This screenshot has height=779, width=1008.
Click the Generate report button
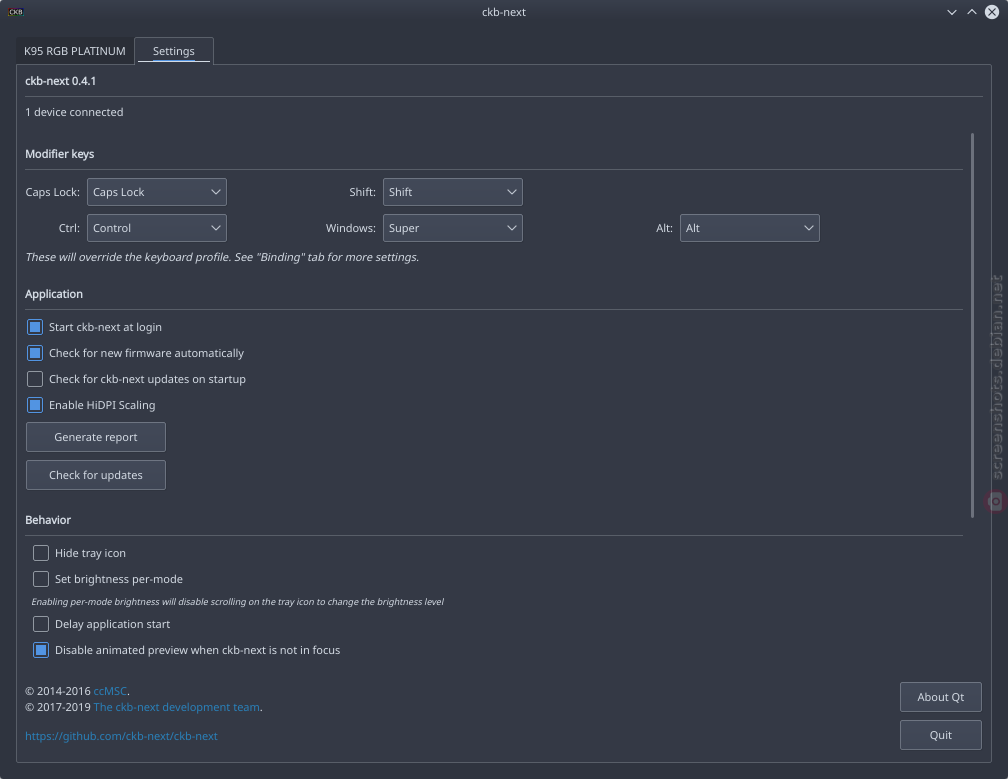pyautogui.click(x=96, y=437)
